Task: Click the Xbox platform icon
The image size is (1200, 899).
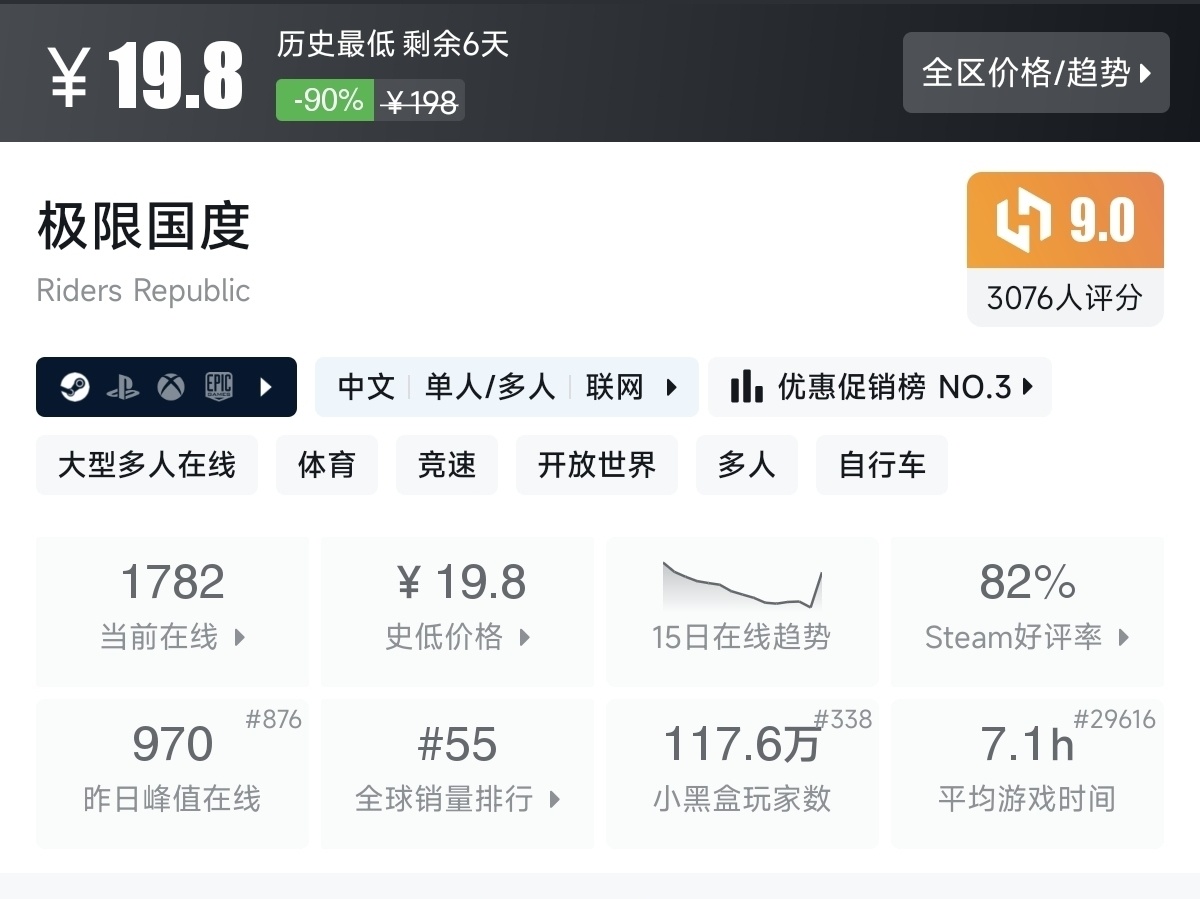Action: (x=171, y=387)
